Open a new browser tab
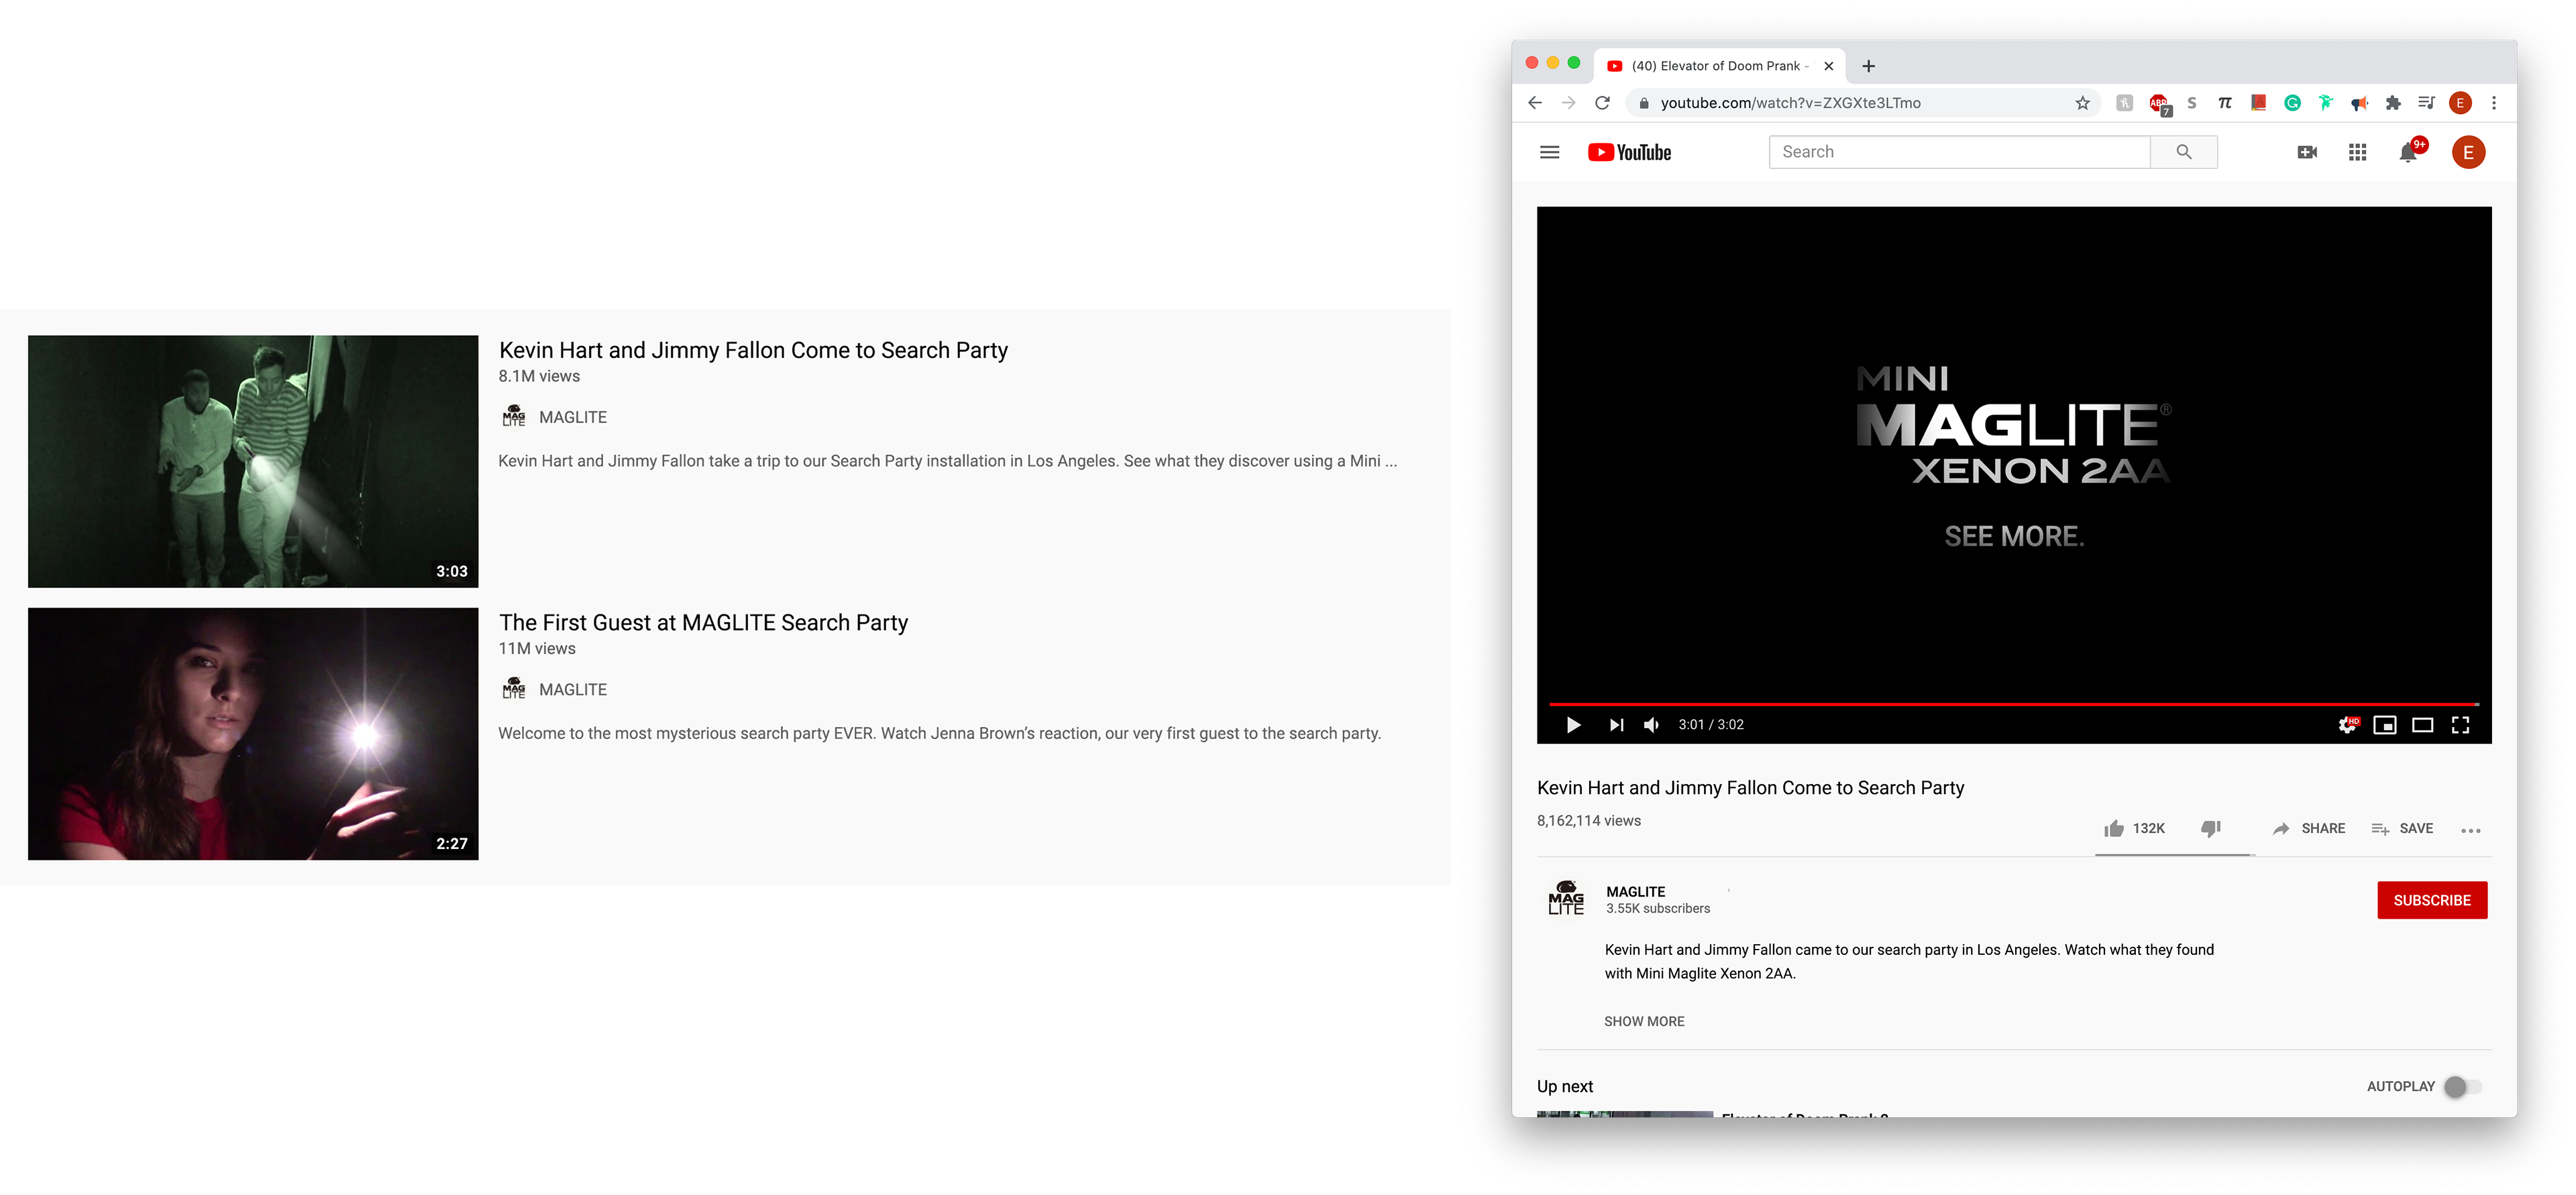This screenshot has width=2576, height=1195. [1868, 66]
